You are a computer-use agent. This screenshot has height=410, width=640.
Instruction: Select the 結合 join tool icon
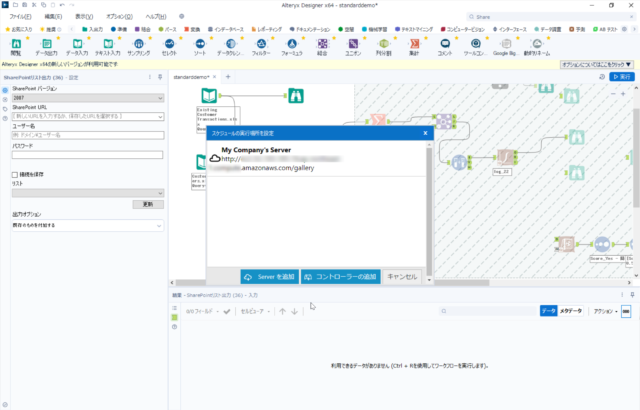click(322, 44)
